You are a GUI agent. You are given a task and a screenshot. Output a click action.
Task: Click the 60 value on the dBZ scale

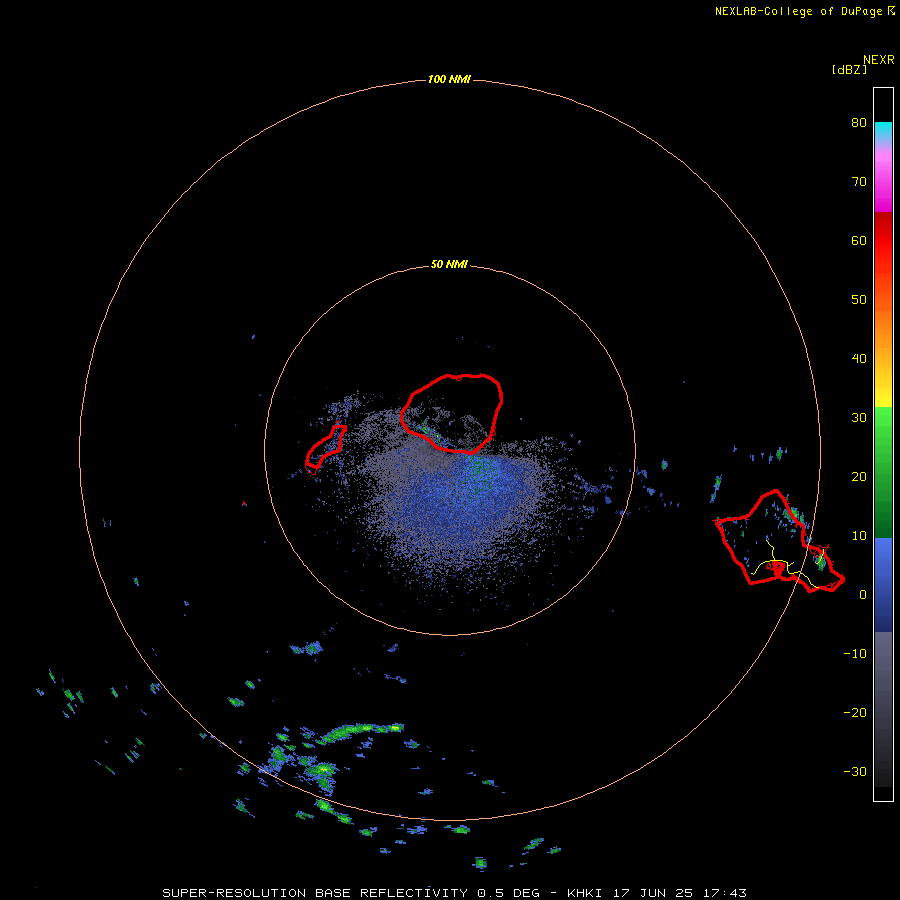[859, 241]
